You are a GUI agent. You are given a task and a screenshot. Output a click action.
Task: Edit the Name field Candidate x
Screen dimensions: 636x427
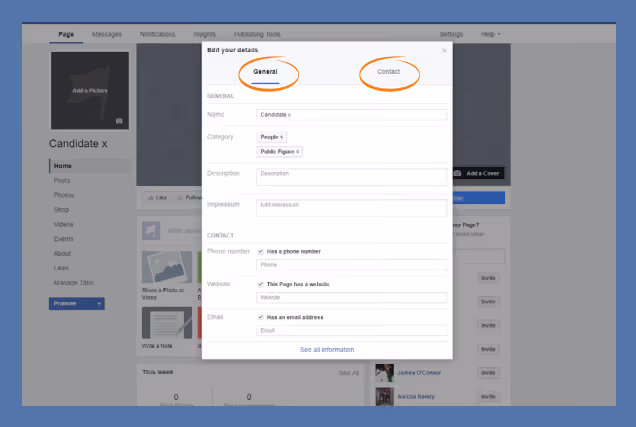click(351, 115)
